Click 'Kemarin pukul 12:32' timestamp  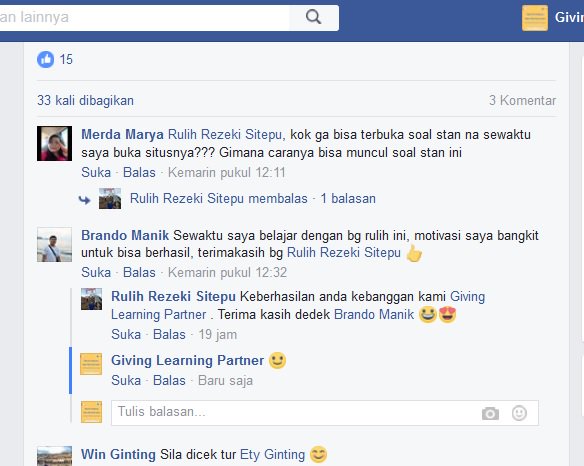pos(228,272)
